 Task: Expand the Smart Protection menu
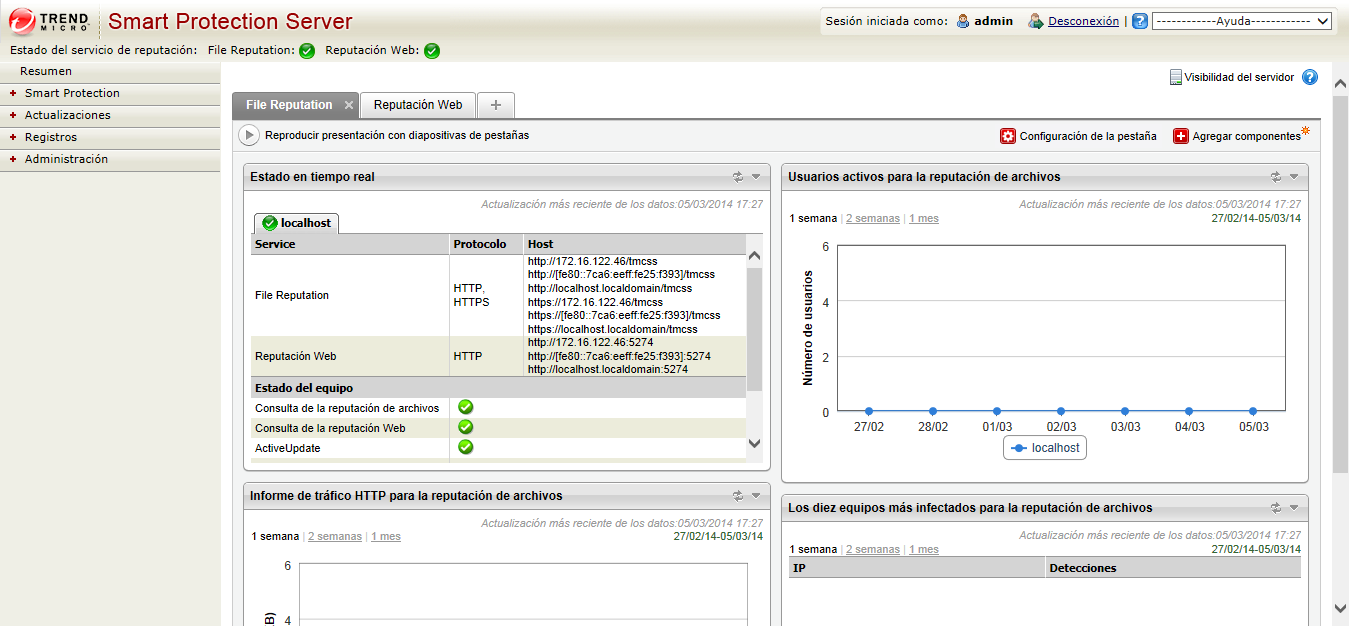coord(72,93)
